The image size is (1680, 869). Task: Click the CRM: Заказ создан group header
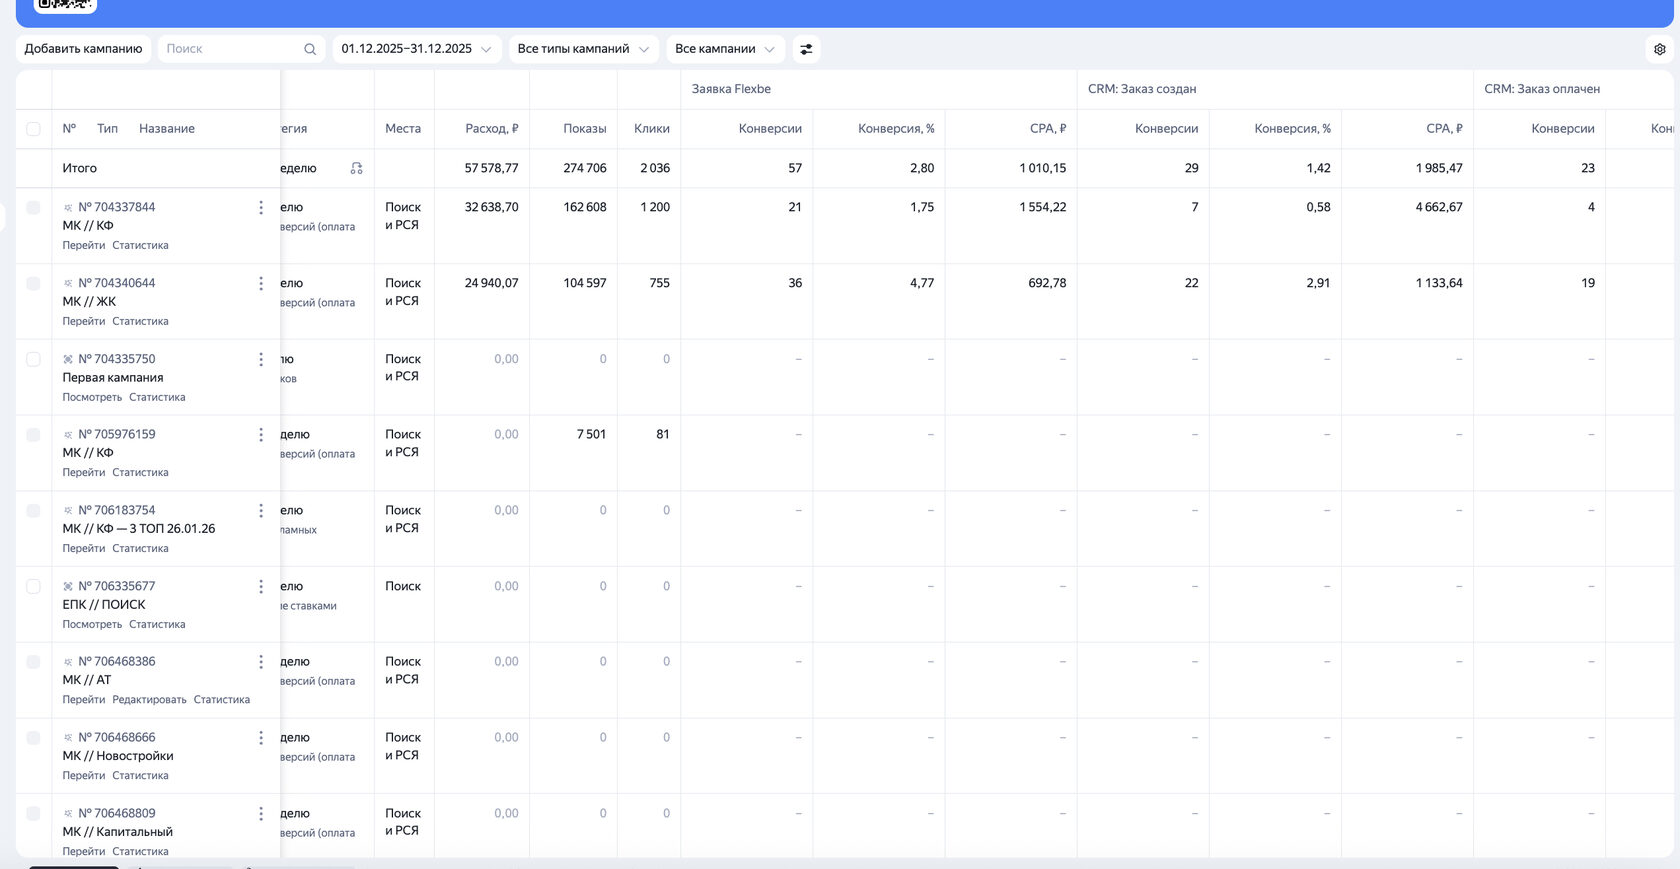pos(1142,89)
